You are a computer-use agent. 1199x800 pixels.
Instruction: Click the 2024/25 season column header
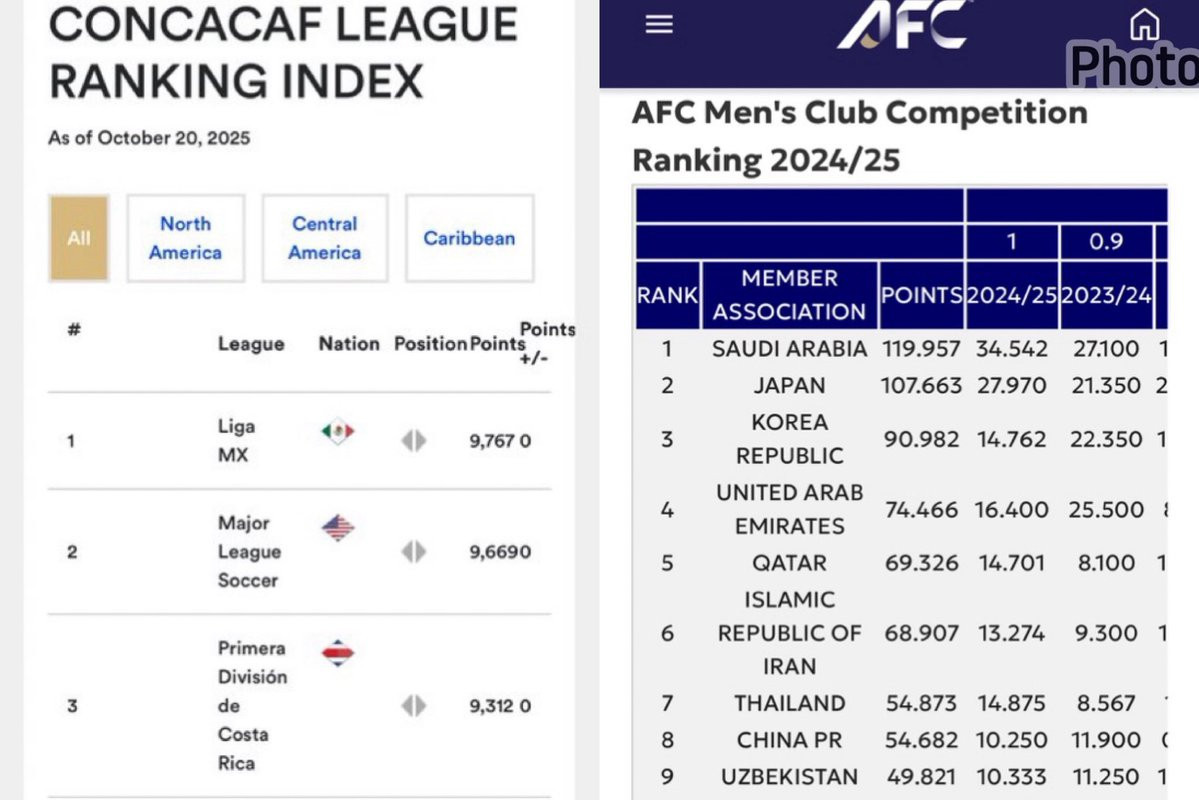tap(1012, 295)
